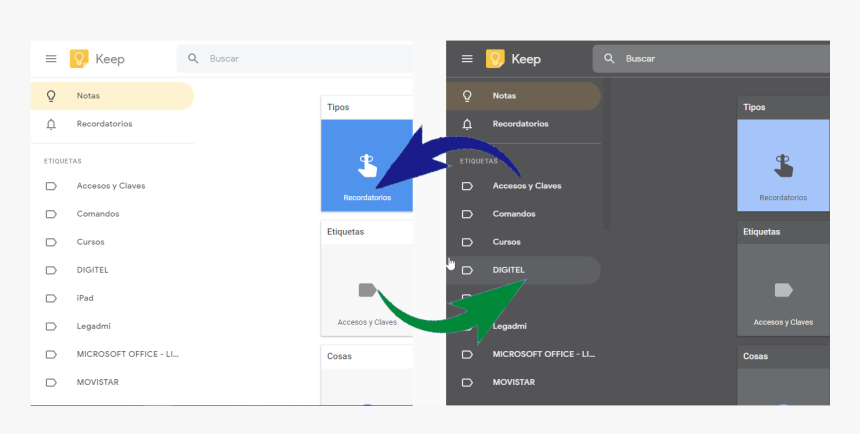
Task: Click tag icon next to Comandos, light window
Action: click(51, 214)
